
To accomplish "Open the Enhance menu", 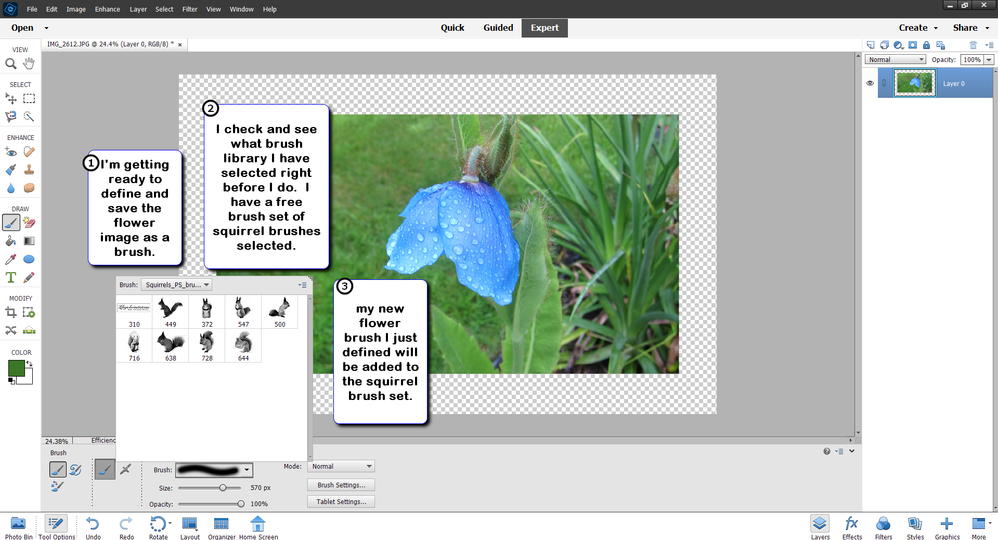I will click(x=107, y=9).
